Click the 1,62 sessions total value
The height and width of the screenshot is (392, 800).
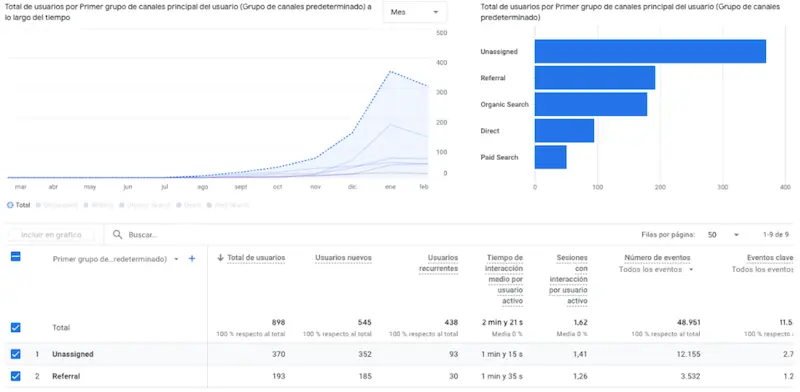point(580,322)
